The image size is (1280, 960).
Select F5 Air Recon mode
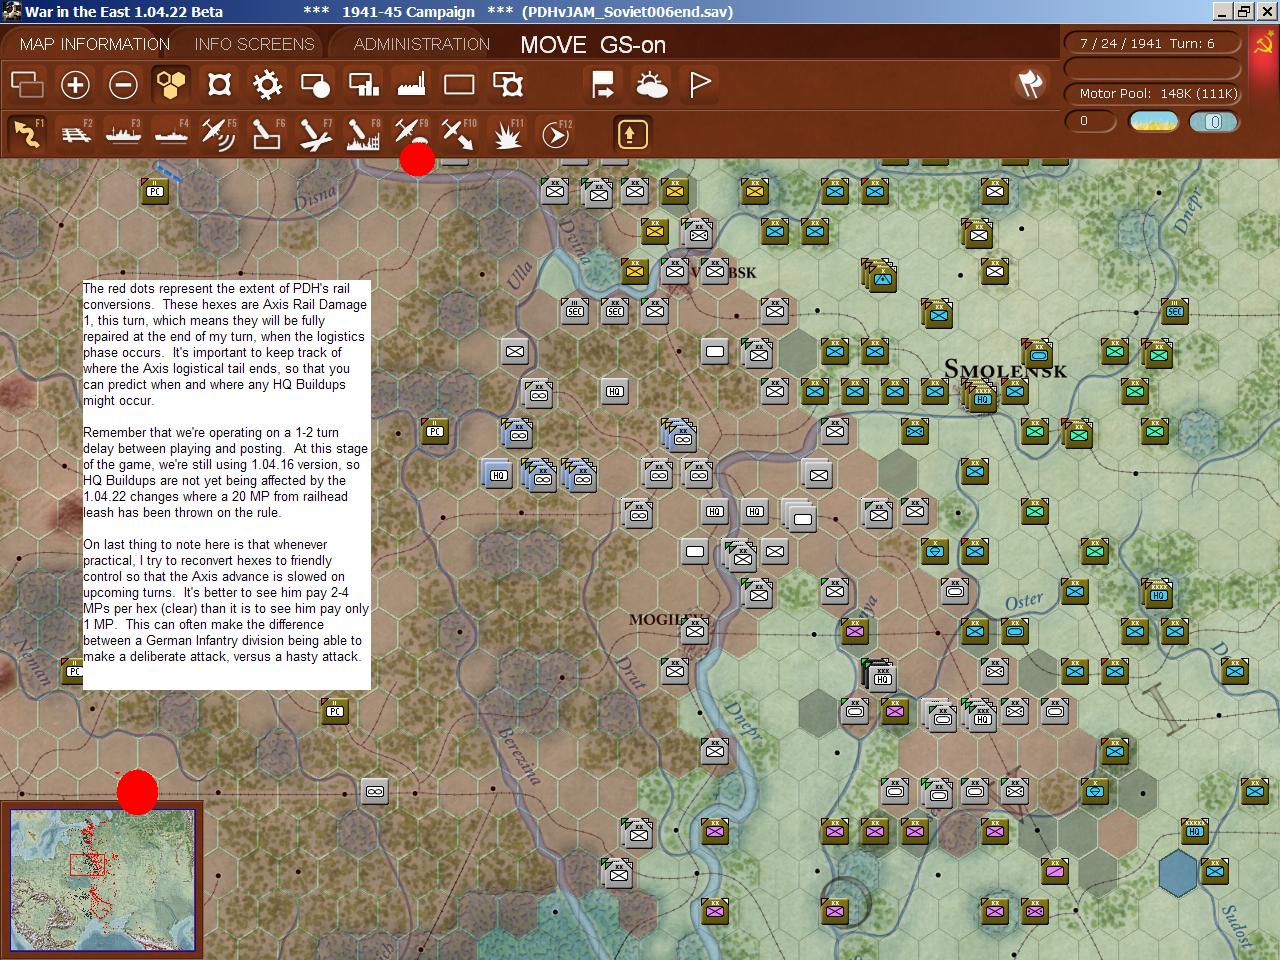219,134
